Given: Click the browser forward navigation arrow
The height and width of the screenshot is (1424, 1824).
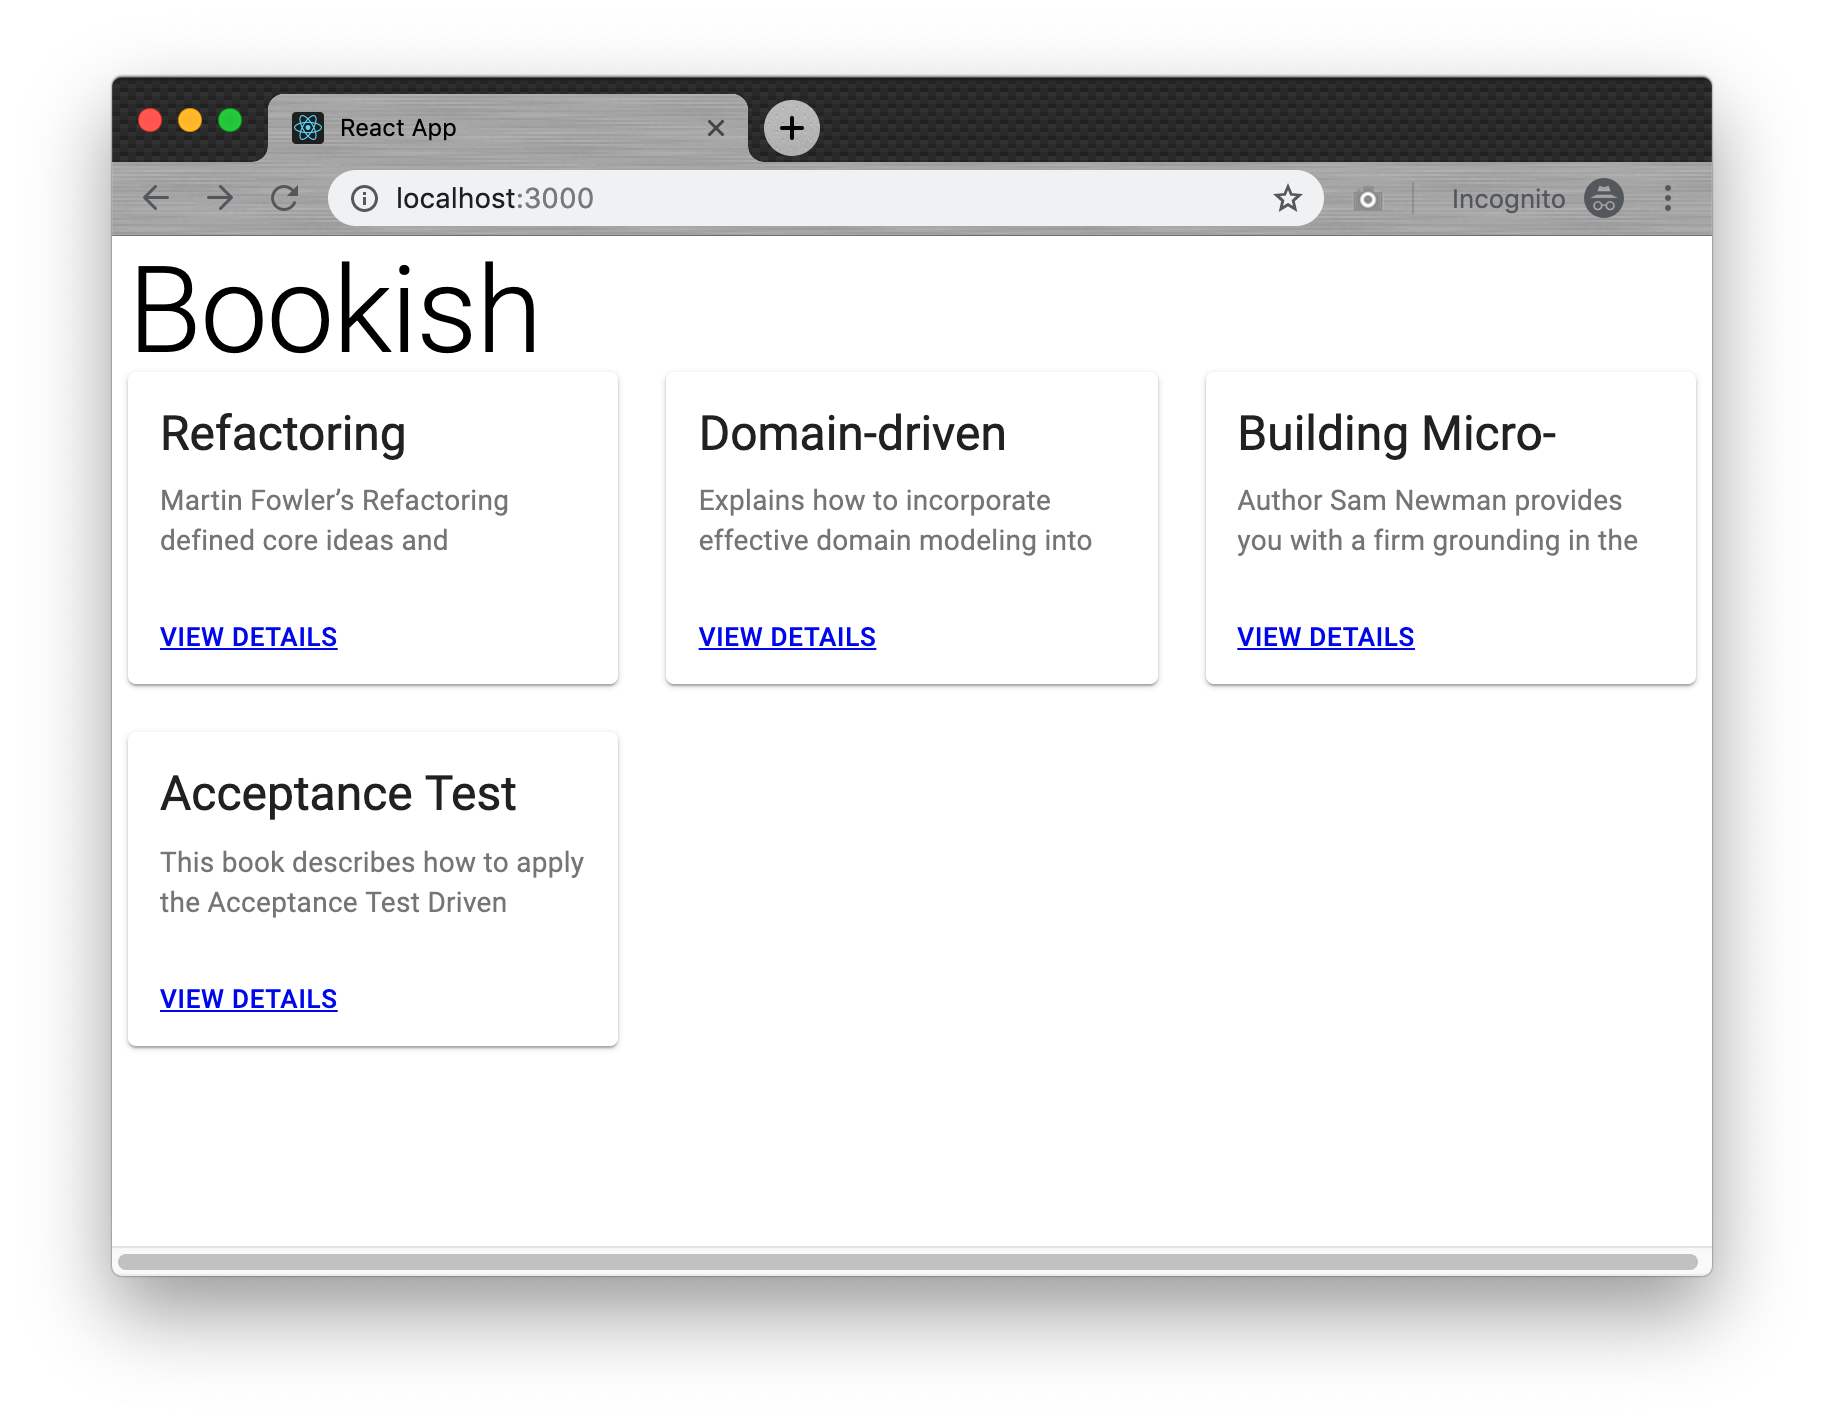Looking at the screenshot, I should pos(221,198).
